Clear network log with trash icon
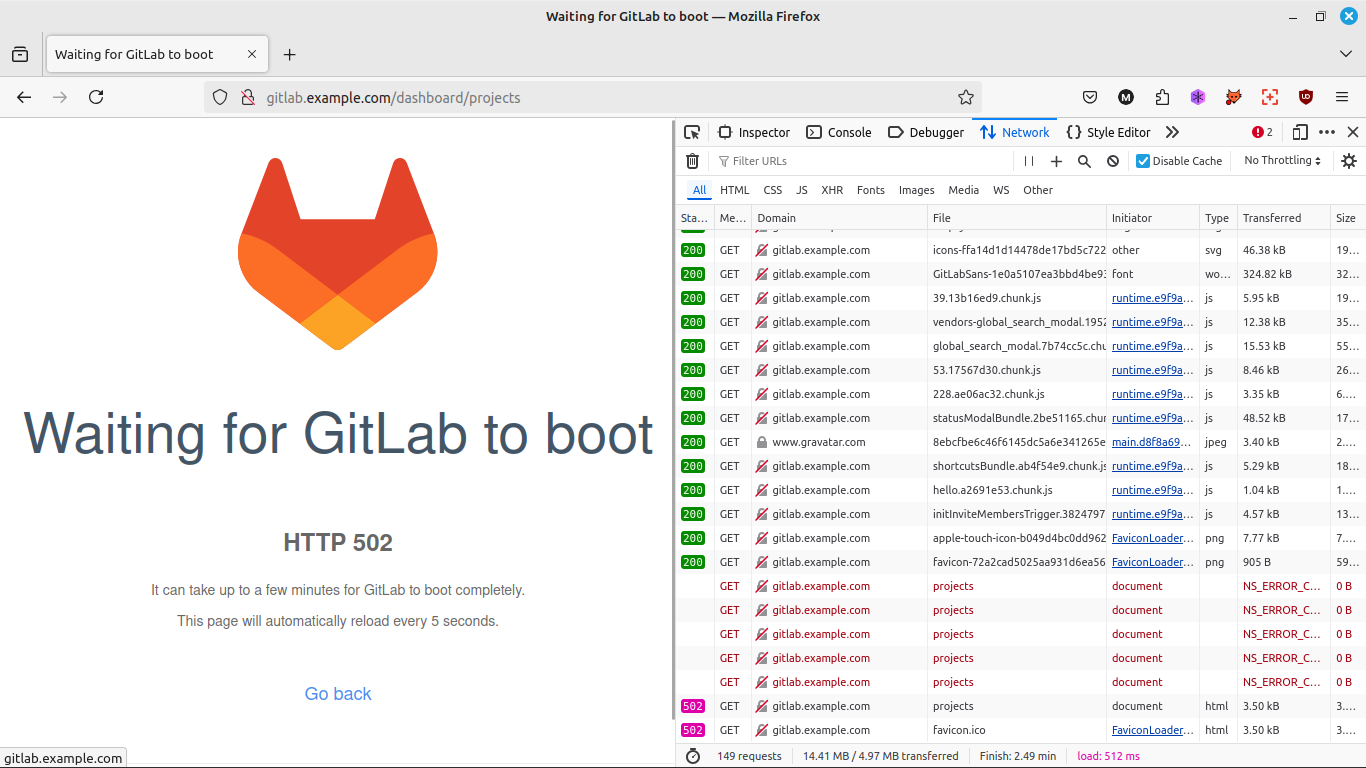 [692, 161]
